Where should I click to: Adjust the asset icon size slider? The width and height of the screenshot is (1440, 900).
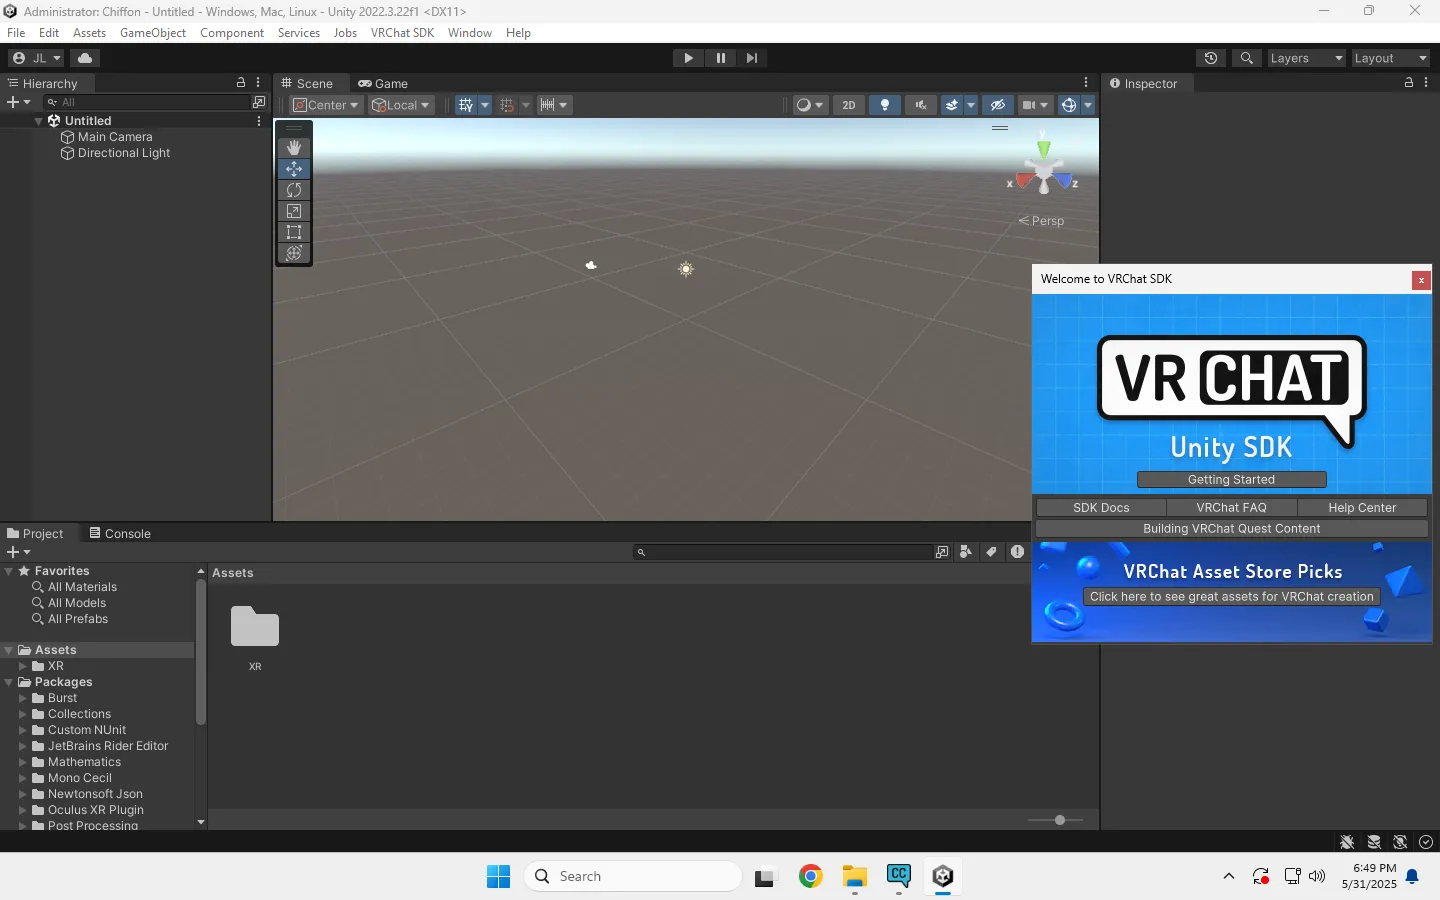click(x=1060, y=820)
